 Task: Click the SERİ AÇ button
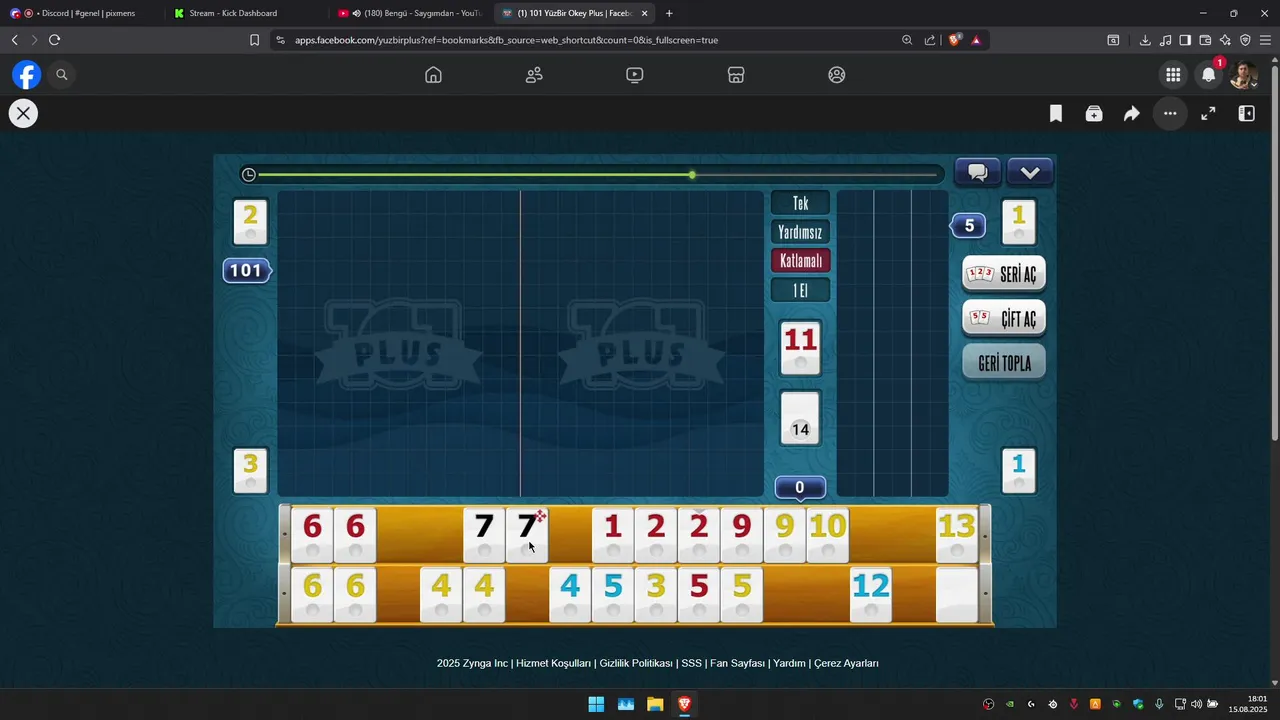(1003, 274)
